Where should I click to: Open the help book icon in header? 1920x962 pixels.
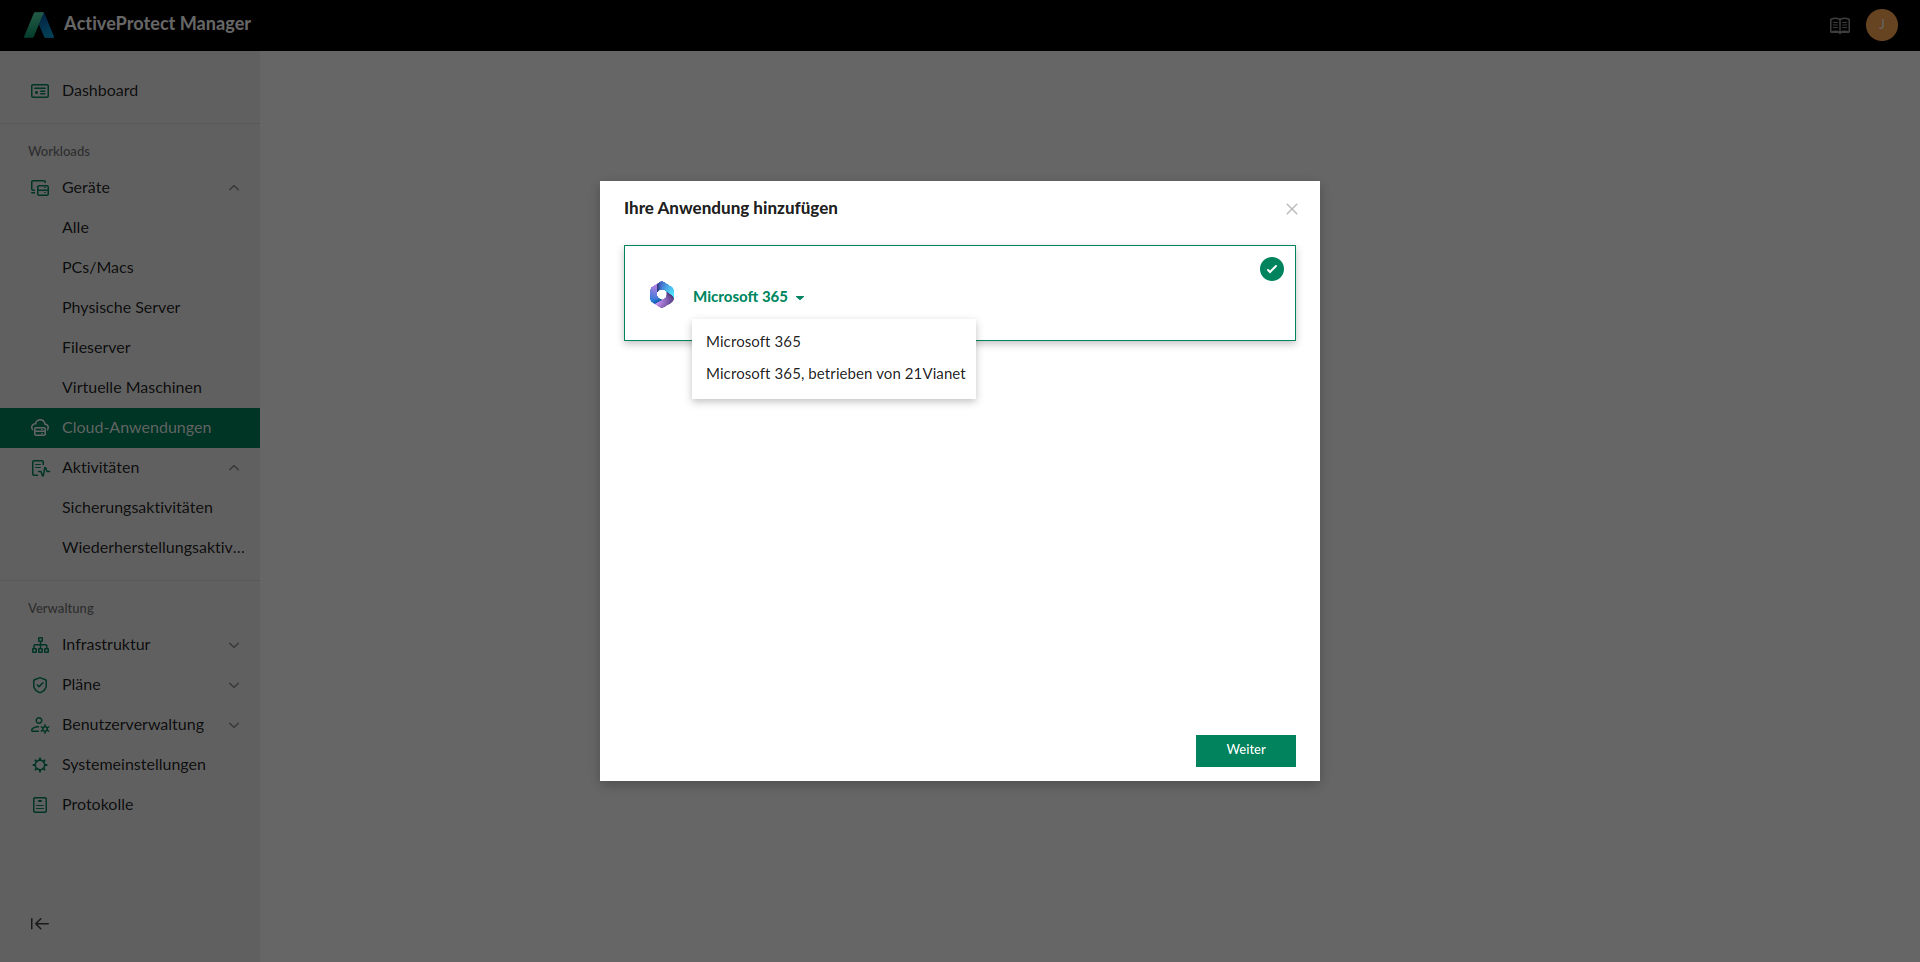[1839, 25]
